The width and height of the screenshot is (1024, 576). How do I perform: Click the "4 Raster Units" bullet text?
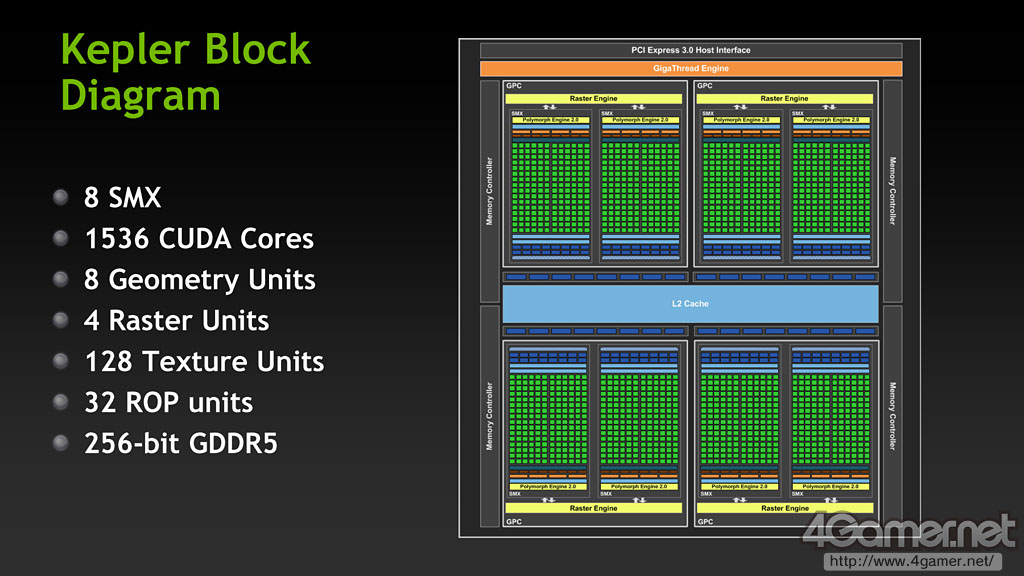[176, 321]
